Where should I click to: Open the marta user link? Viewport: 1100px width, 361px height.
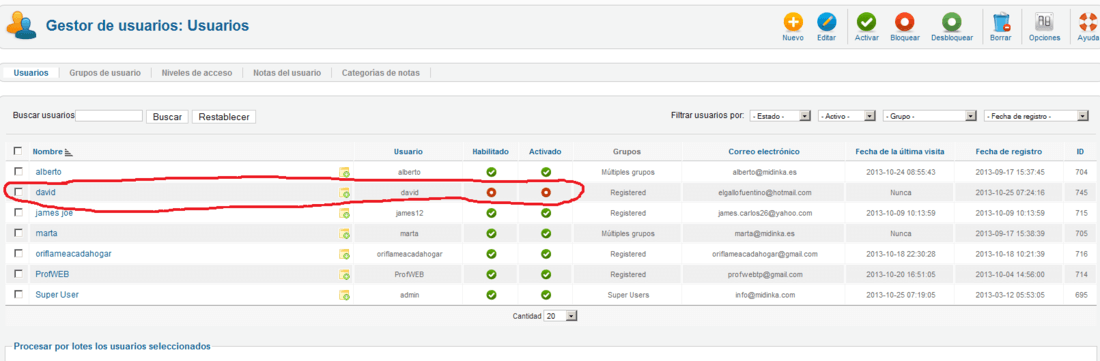[x=46, y=233]
